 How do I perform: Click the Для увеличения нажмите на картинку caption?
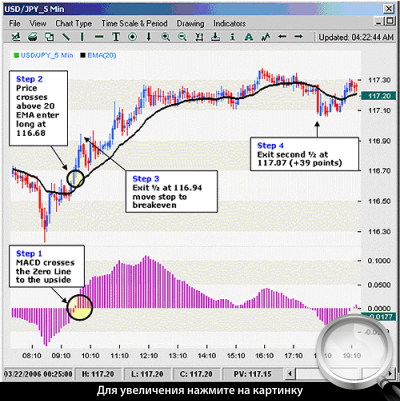[200, 390]
